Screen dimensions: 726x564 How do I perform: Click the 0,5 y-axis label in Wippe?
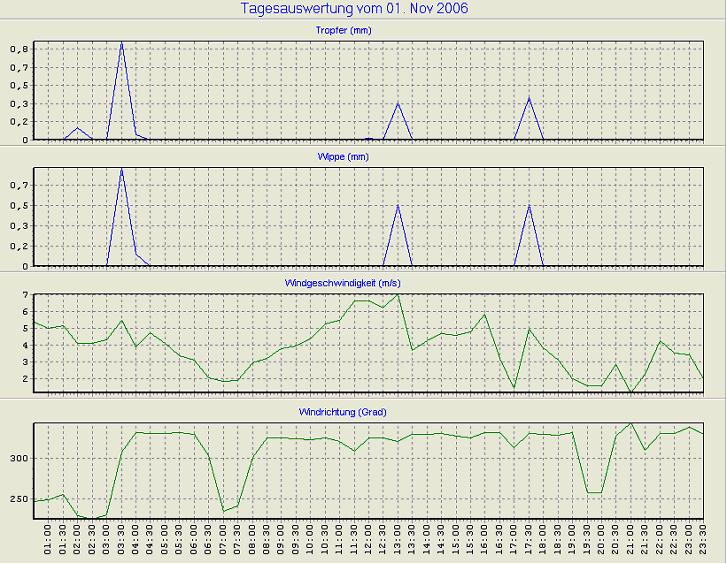click(x=20, y=205)
